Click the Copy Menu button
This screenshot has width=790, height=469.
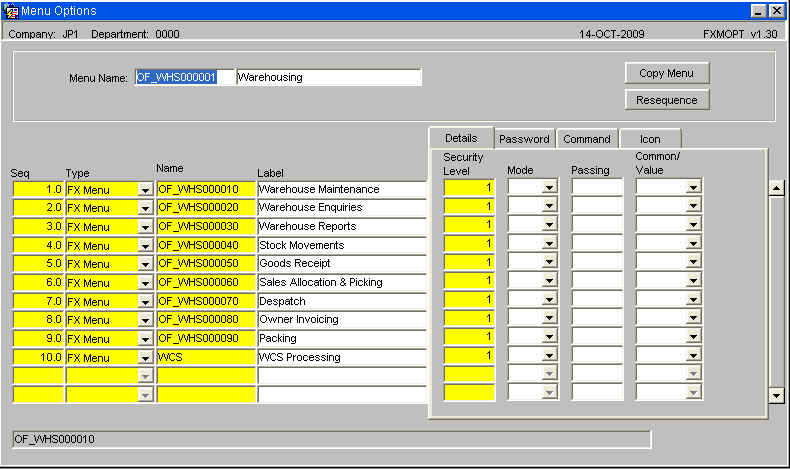tap(667, 73)
